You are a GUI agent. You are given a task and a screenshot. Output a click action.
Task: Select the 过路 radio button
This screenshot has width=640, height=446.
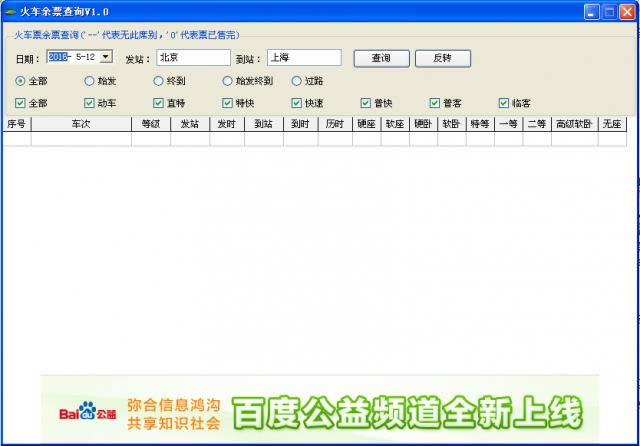[297, 81]
